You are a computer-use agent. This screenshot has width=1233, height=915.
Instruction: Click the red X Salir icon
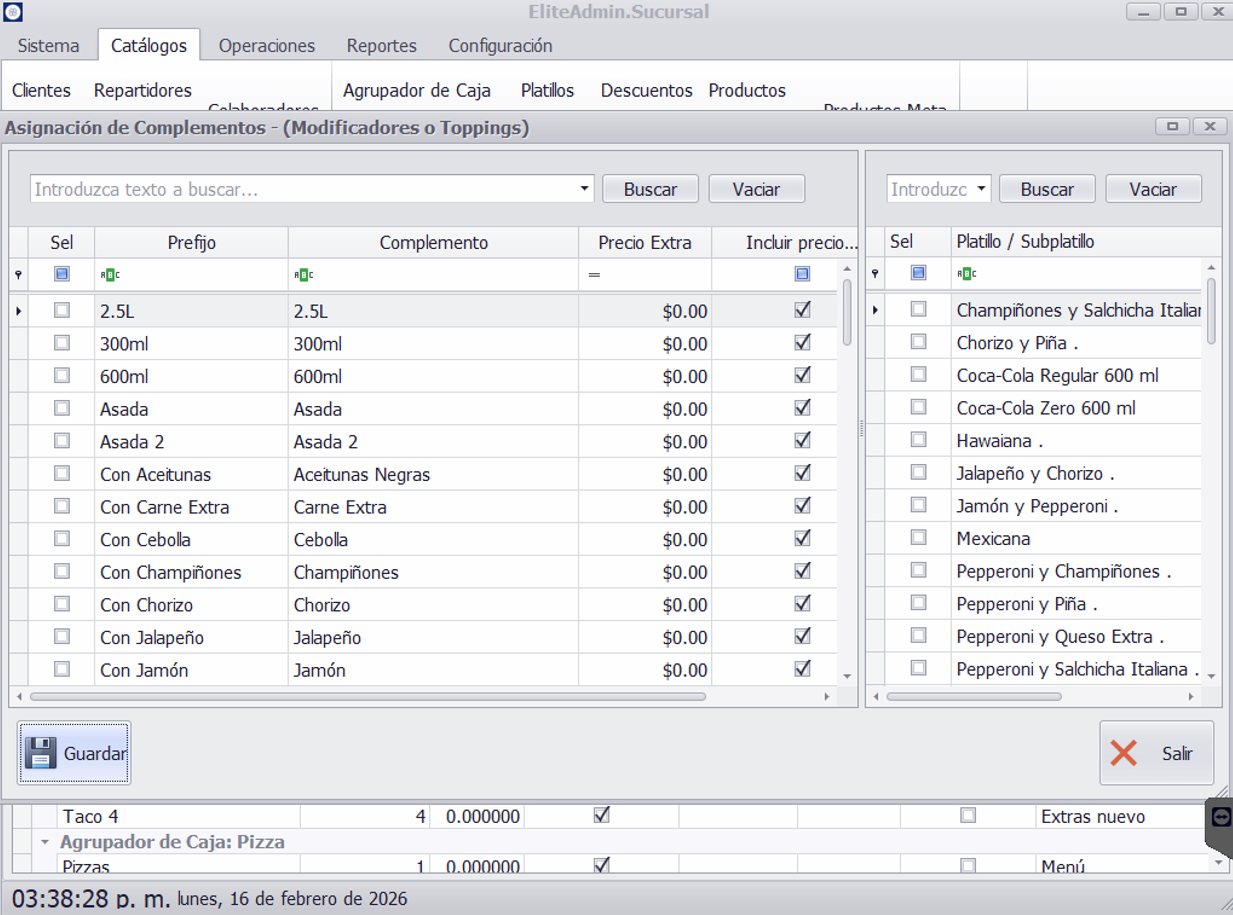click(1124, 753)
